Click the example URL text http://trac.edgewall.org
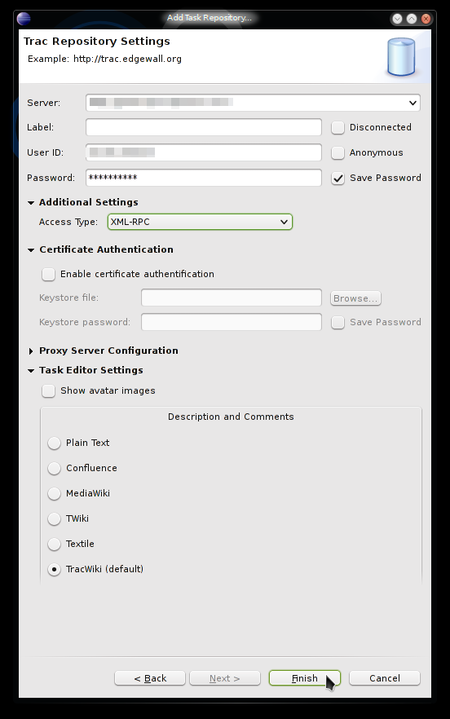The image size is (450, 719). tap(128, 59)
